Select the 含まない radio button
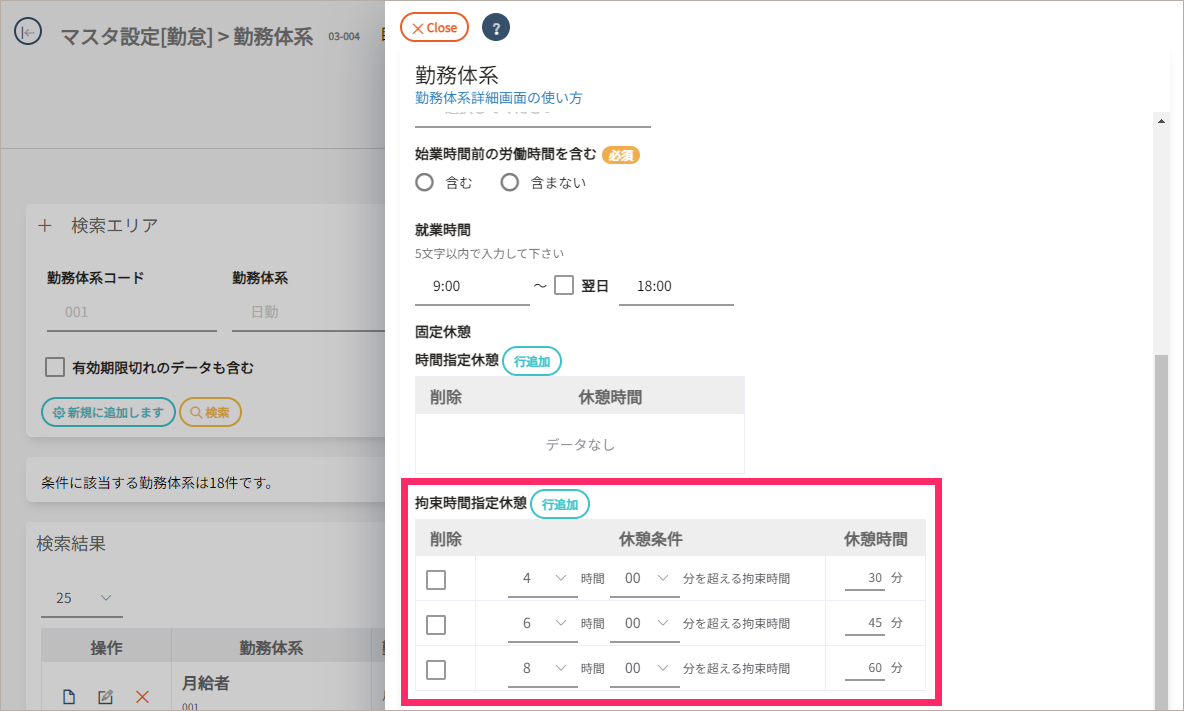Viewport: 1184px width, 711px height. [x=510, y=182]
